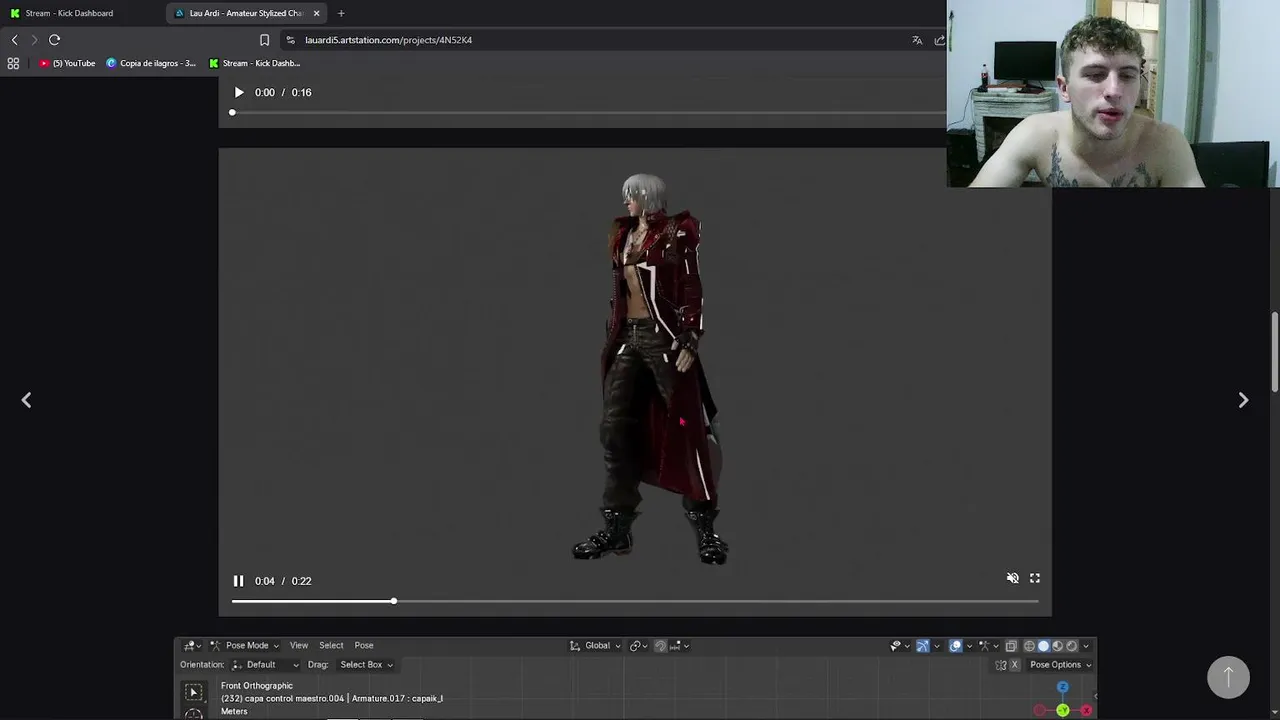Open Blender editor type dropdown
Image resolution: width=1280 pixels, height=720 pixels.
click(191, 646)
